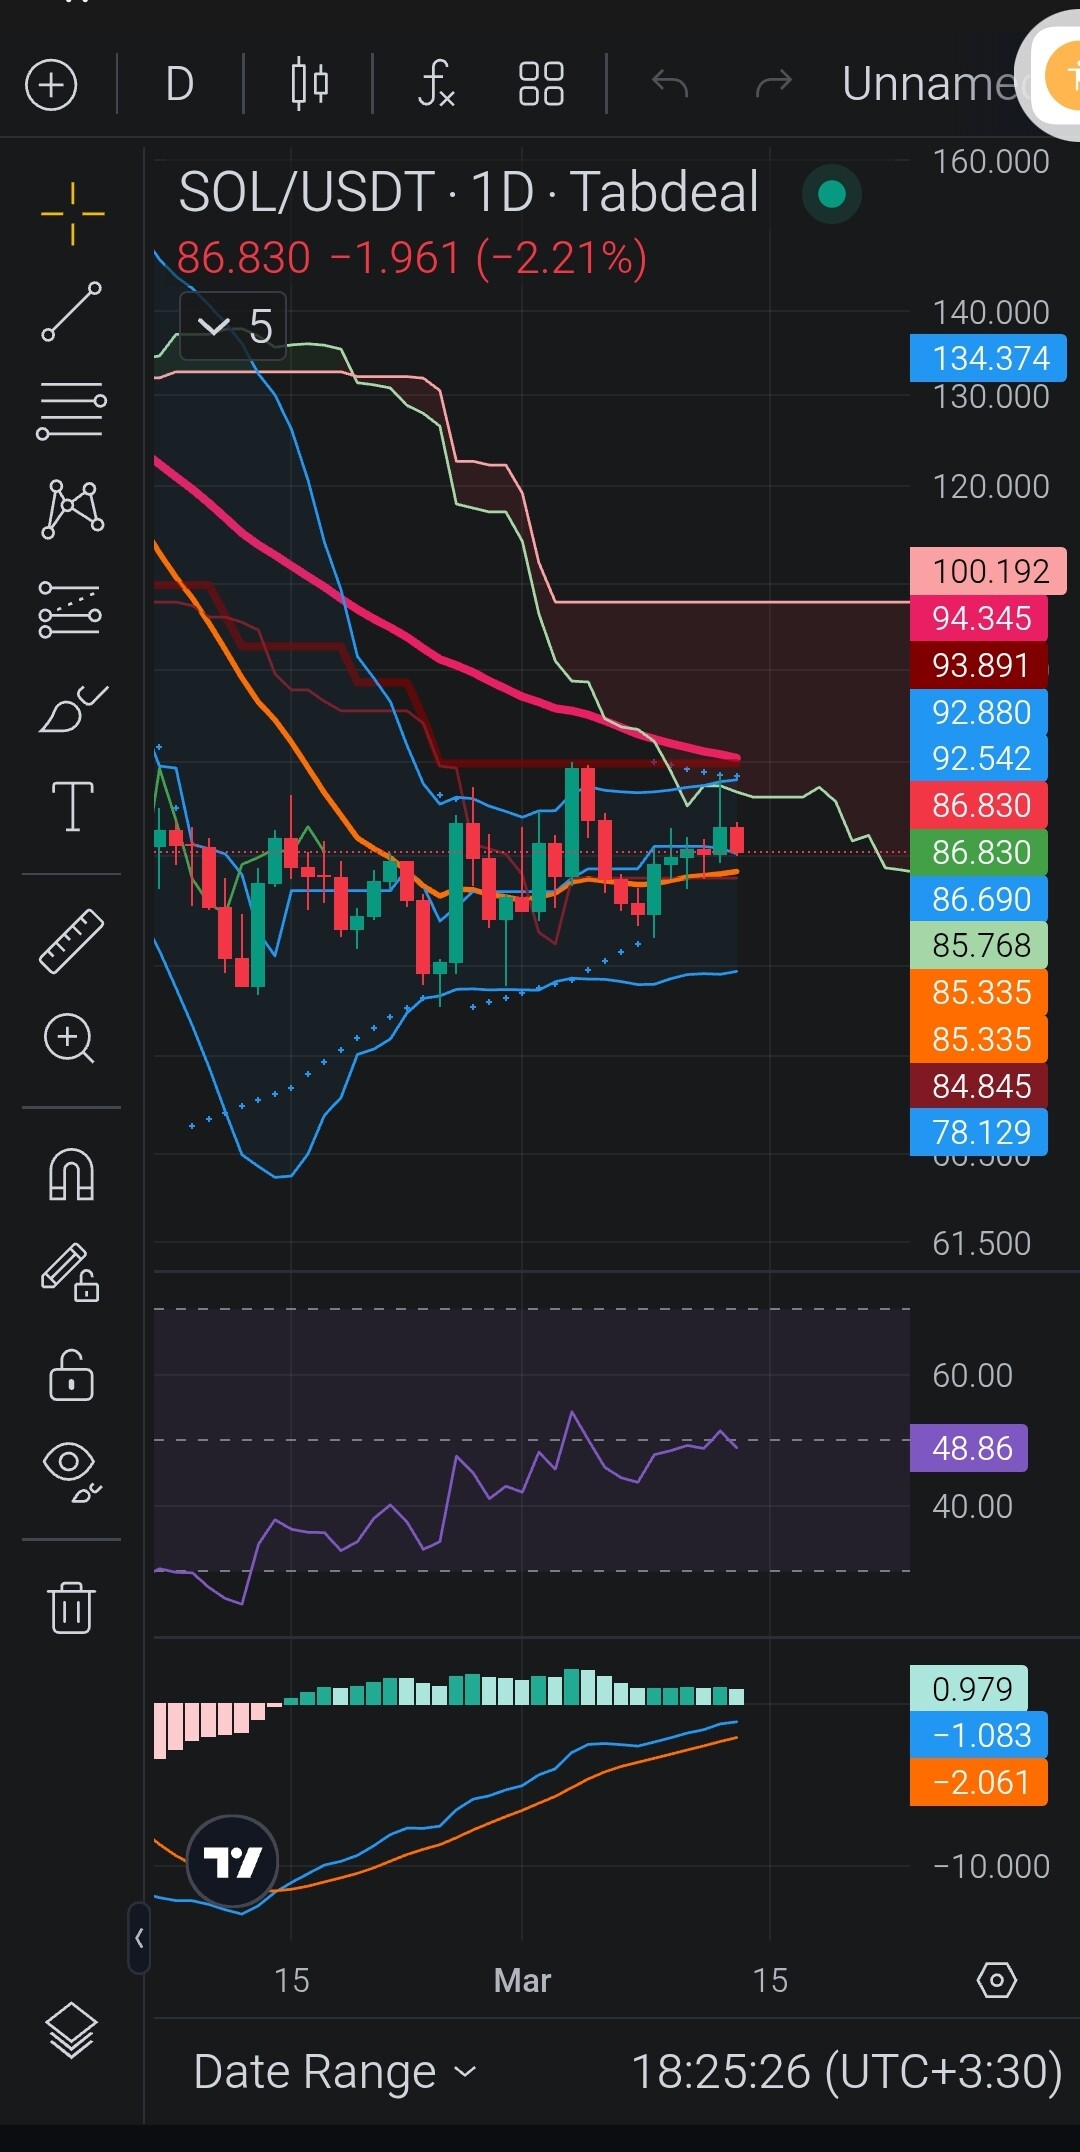This screenshot has height=2152, width=1080.
Task: Select the XABCD pattern tool
Action: (72, 509)
